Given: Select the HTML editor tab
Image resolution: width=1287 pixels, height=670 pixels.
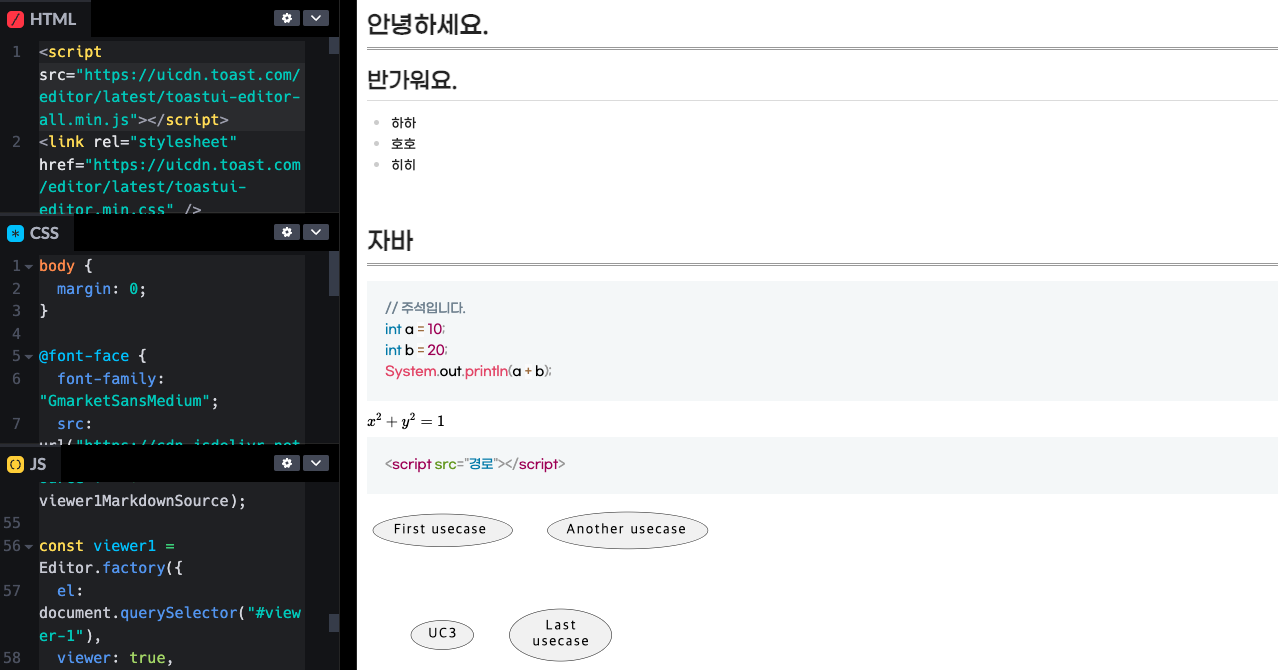Looking at the screenshot, I should click(x=45, y=19).
